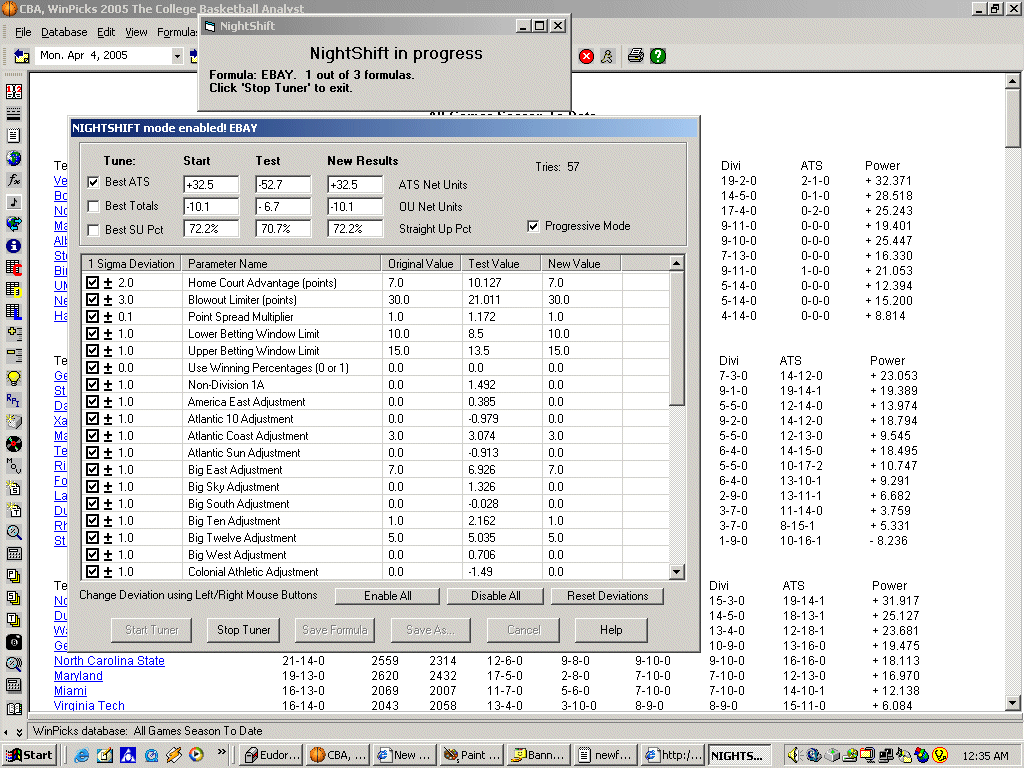Click the main window vertical scrollbar thumb
Screen dimensions: 1024x768
pos(1012,119)
